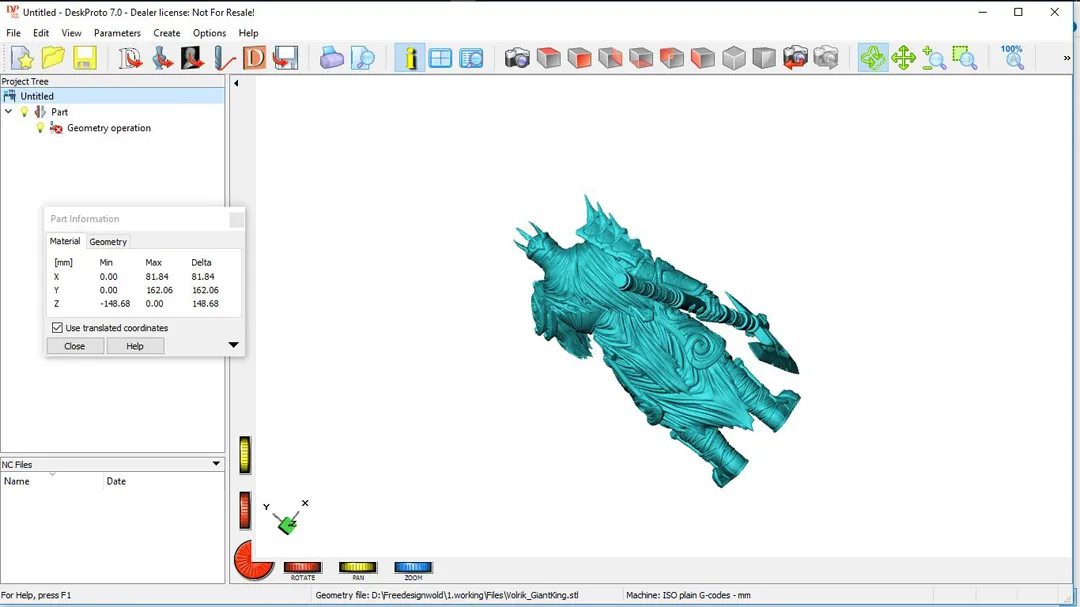Open the Create menu
The width and height of the screenshot is (1080, 607).
coord(167,33)
